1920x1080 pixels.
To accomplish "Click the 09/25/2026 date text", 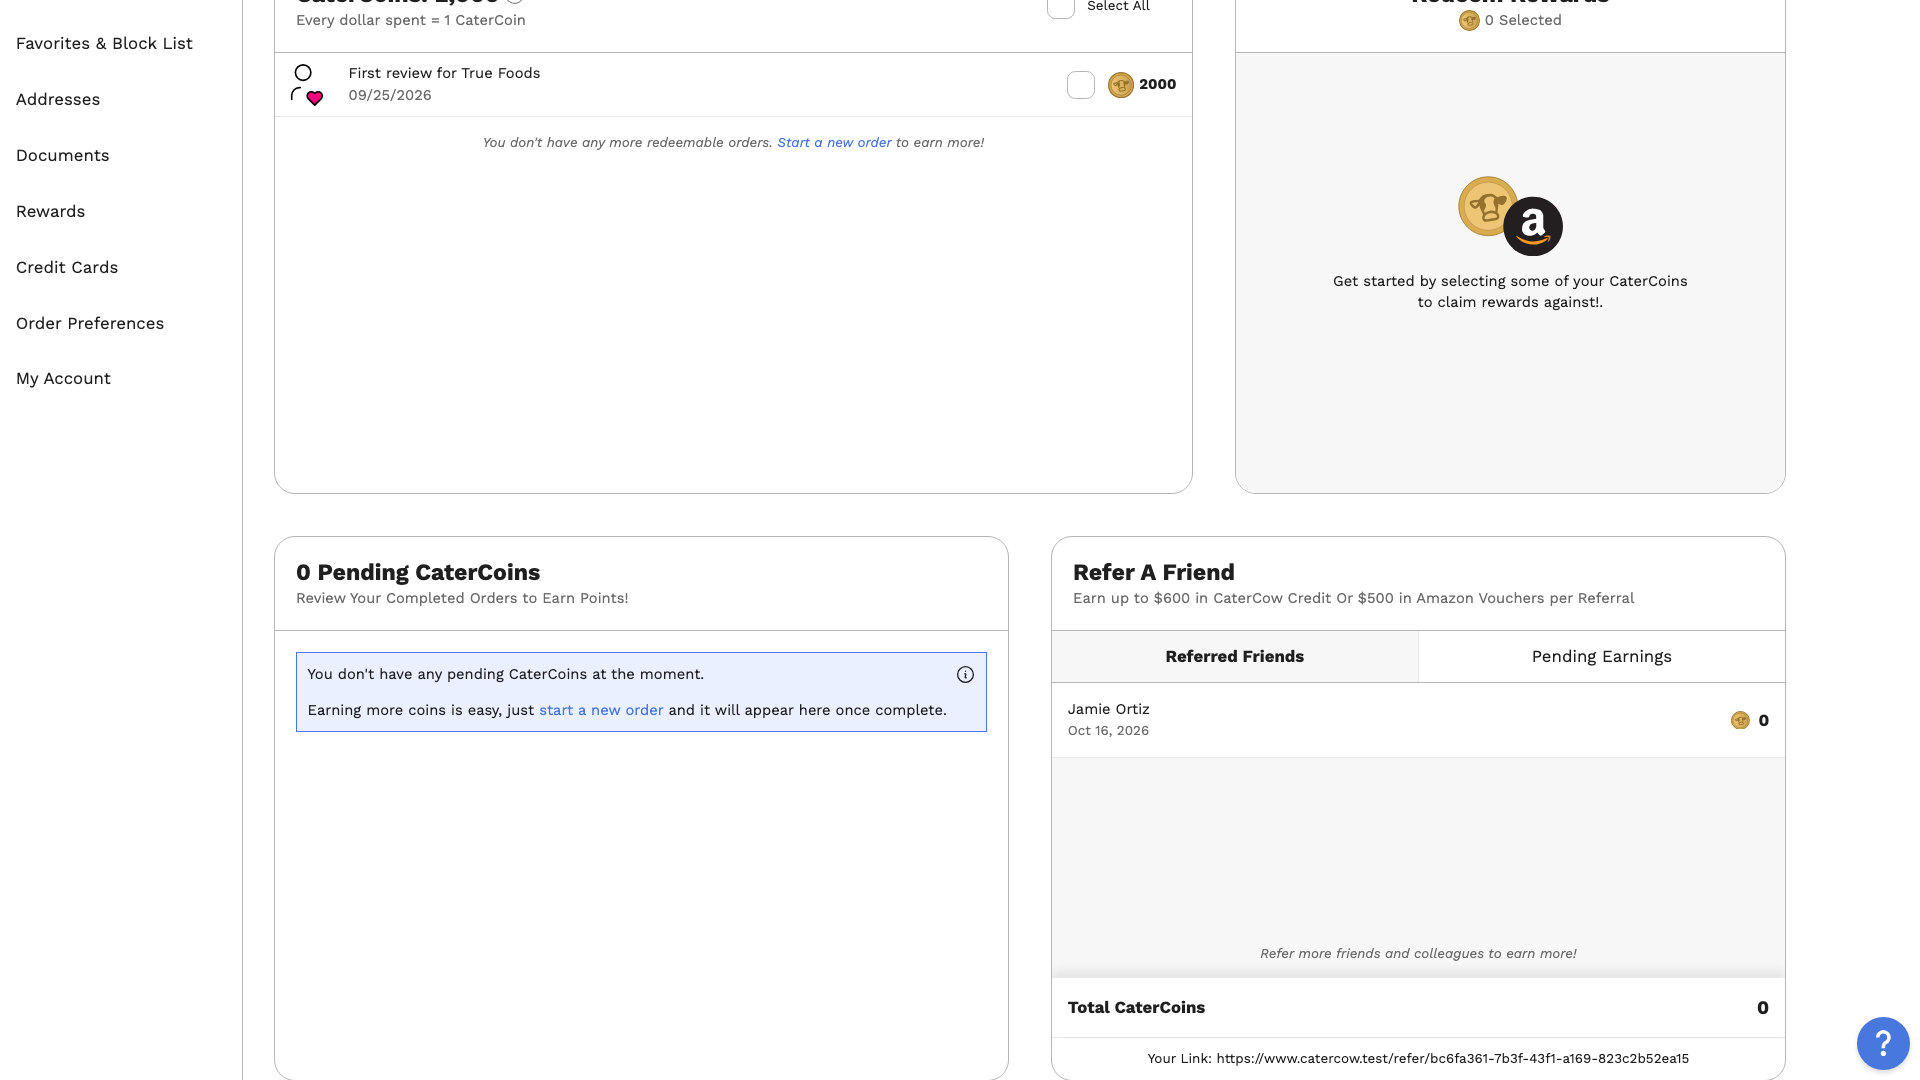I will (x=390, y=96).
